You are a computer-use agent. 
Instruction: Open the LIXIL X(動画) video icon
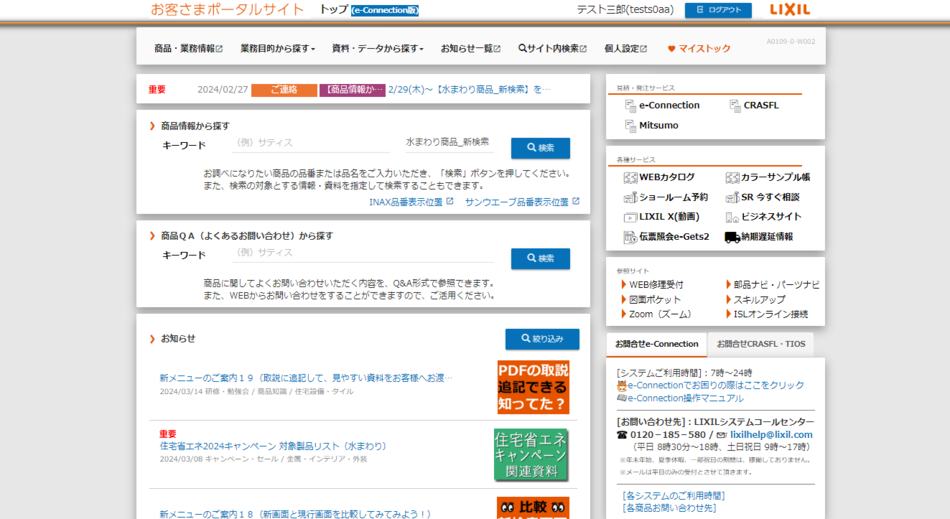coord(630,217)
